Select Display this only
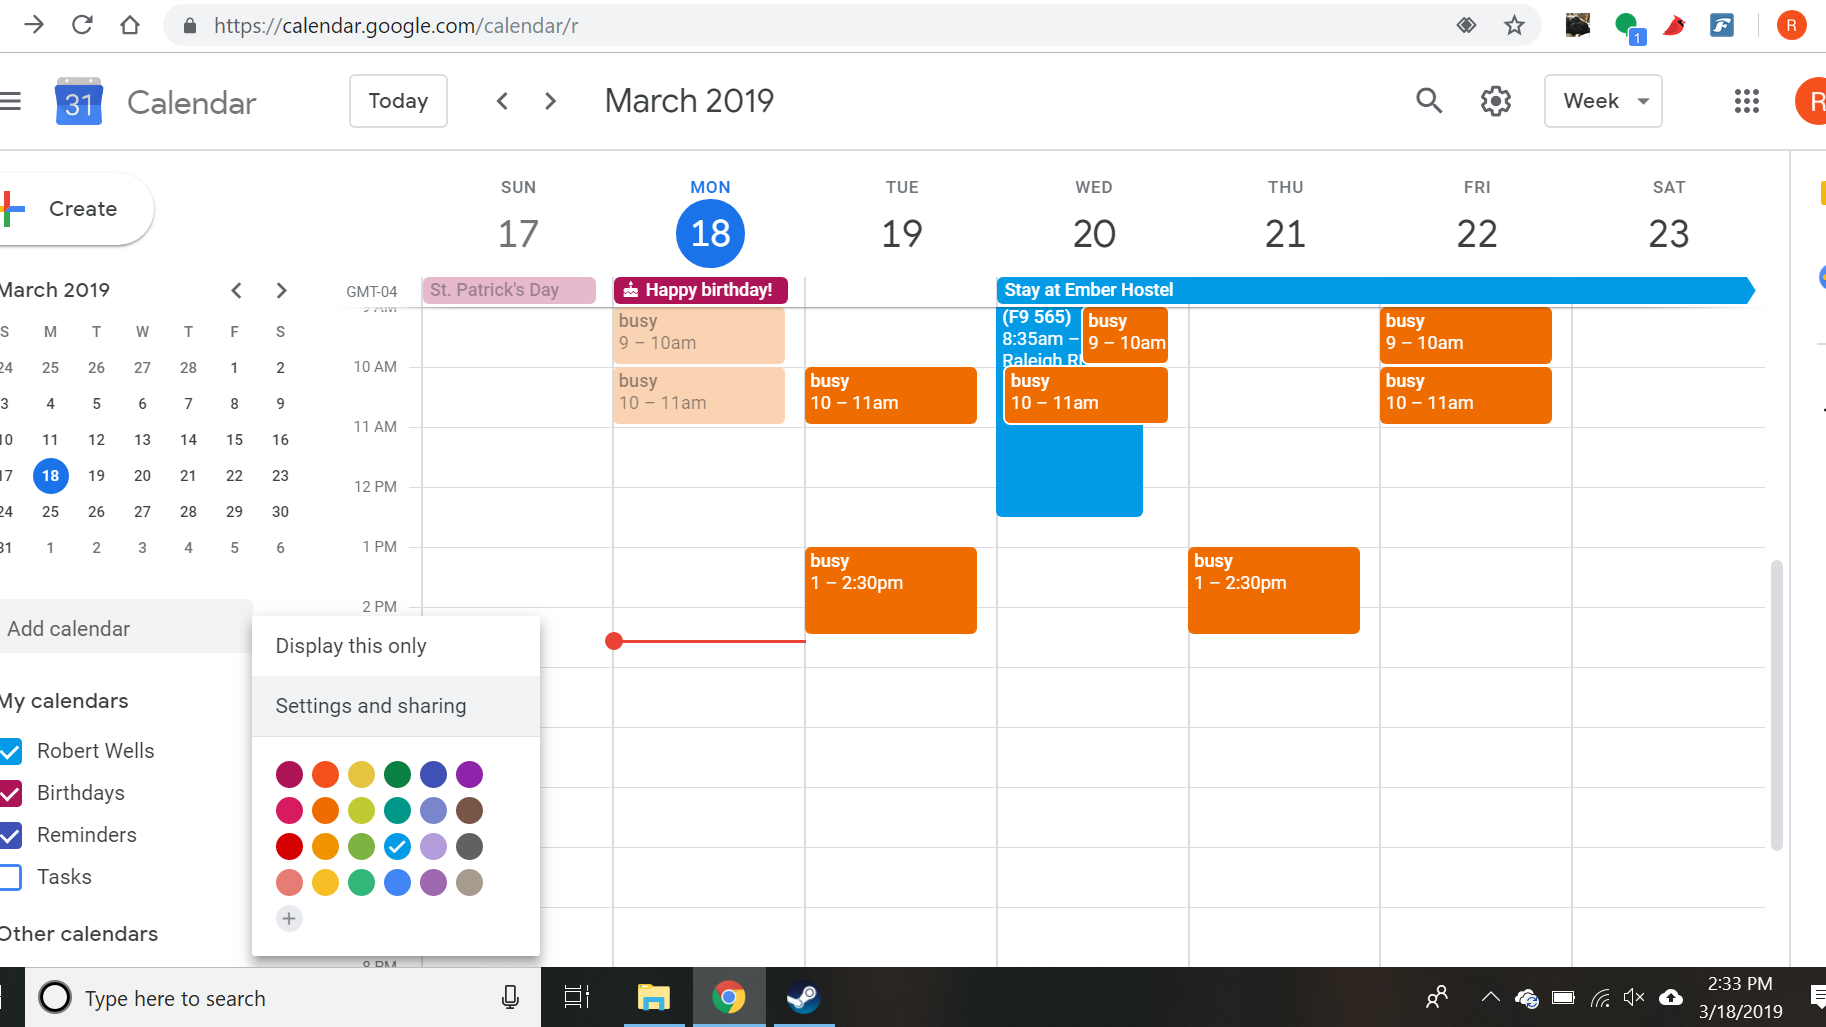The image size is (1826, 1027). [x=396, y=646]
